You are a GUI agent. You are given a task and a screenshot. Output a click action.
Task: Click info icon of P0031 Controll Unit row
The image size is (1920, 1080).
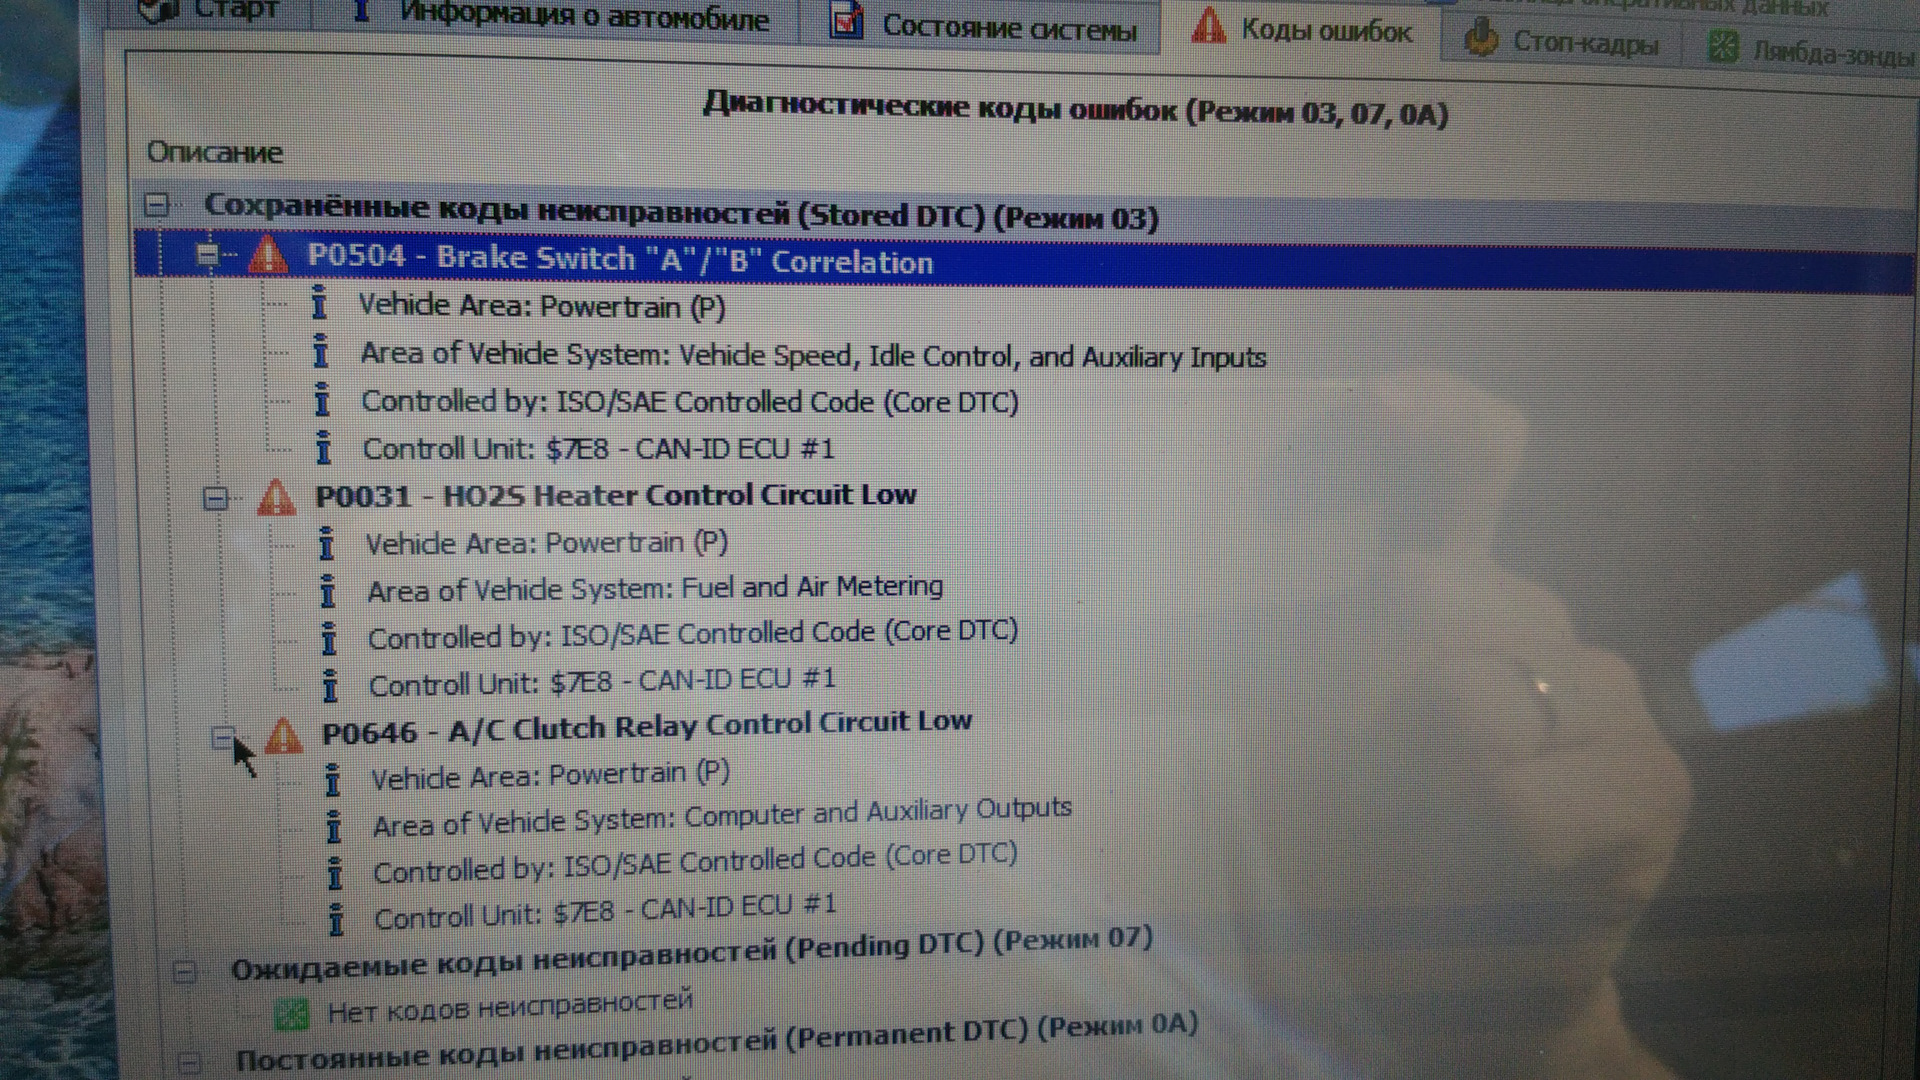tap(330, 686)
